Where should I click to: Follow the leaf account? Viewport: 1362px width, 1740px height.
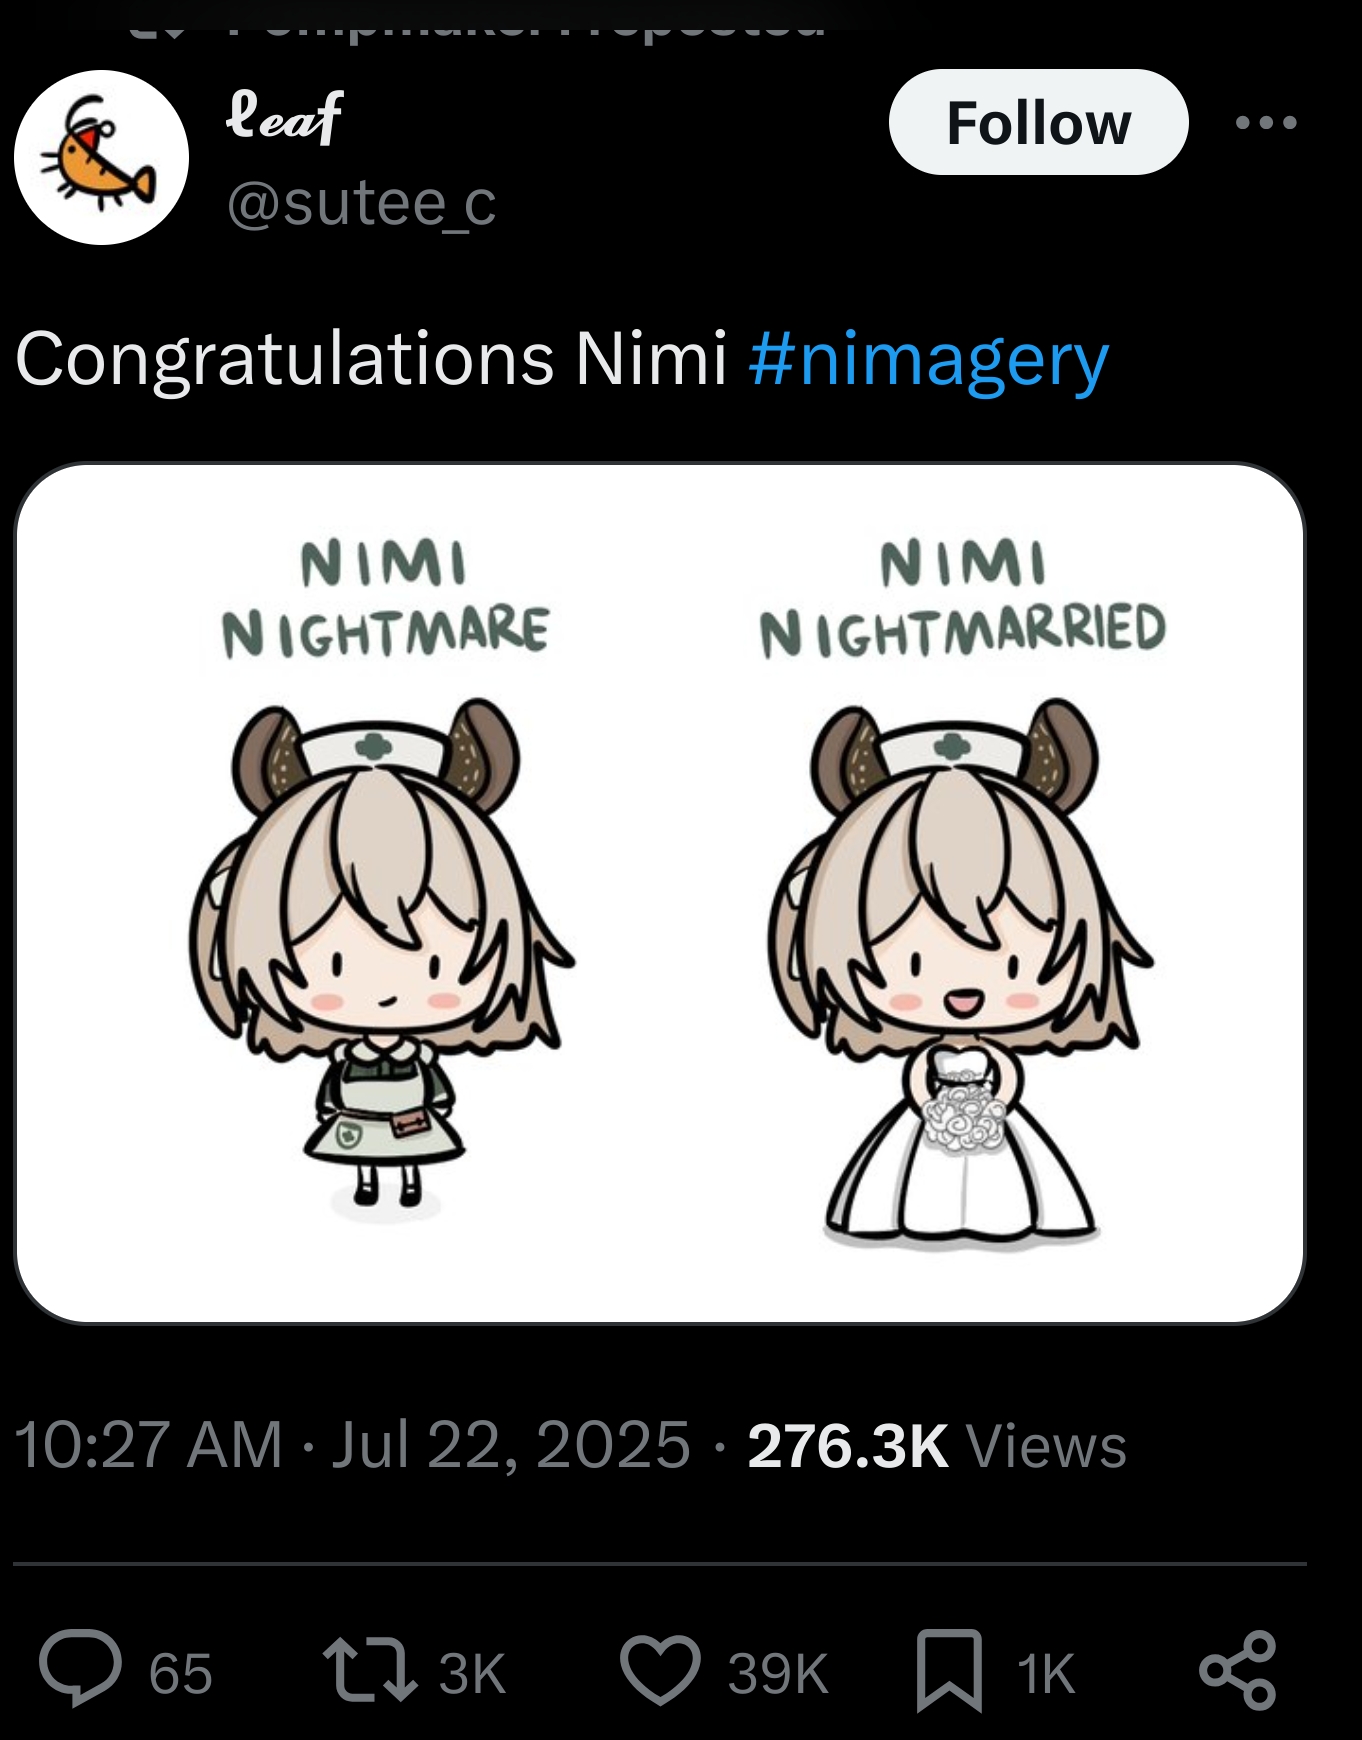point(1038,123)
